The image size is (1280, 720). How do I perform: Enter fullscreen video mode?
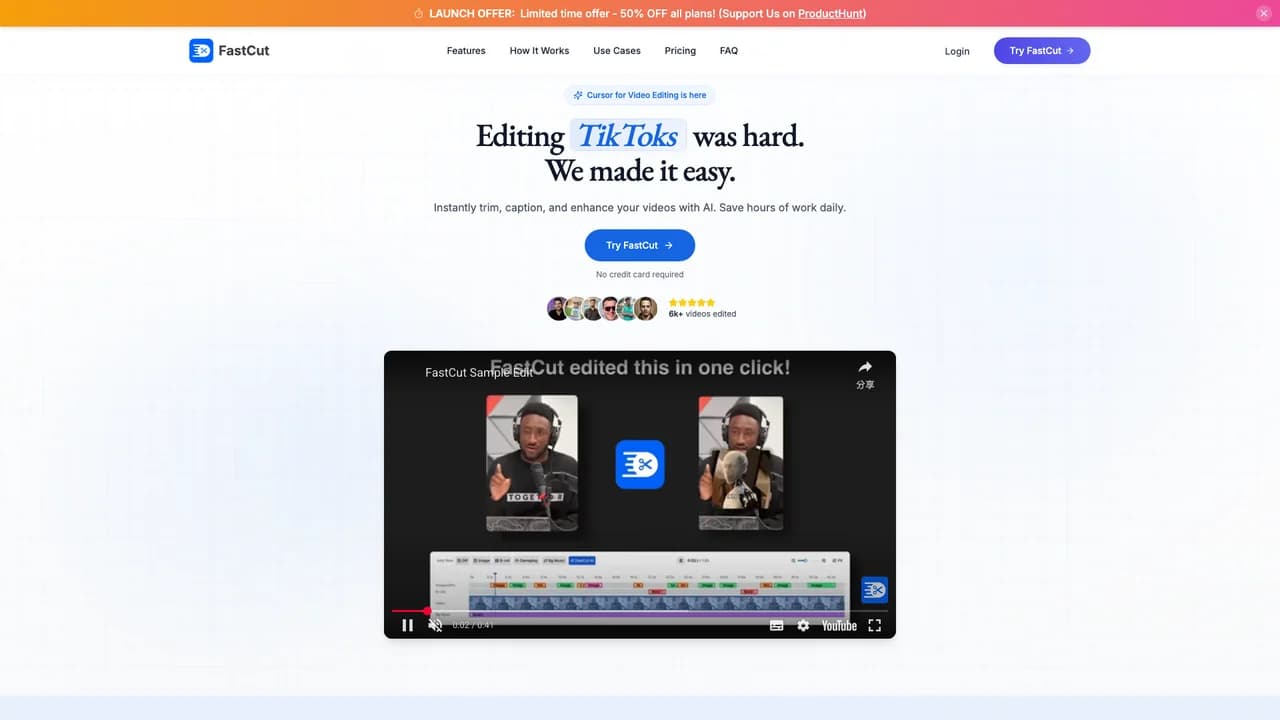click(874, 625)
